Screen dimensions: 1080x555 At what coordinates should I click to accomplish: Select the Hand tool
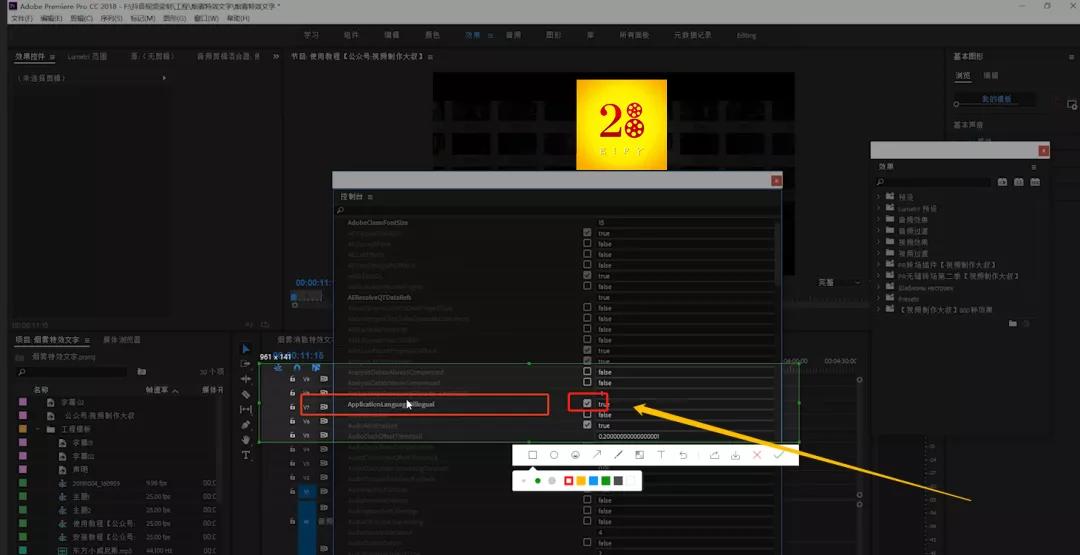(246, 439)
